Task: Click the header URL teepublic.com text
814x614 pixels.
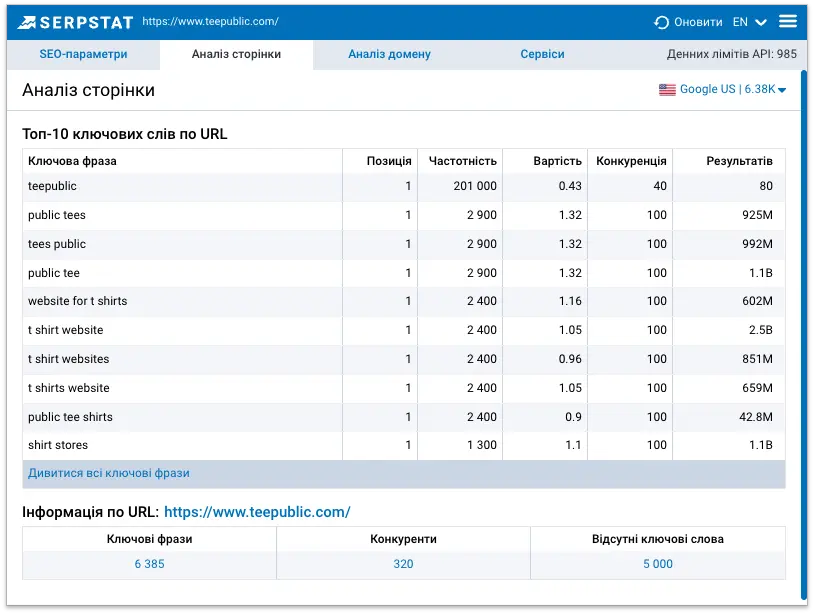Action: 210,21
